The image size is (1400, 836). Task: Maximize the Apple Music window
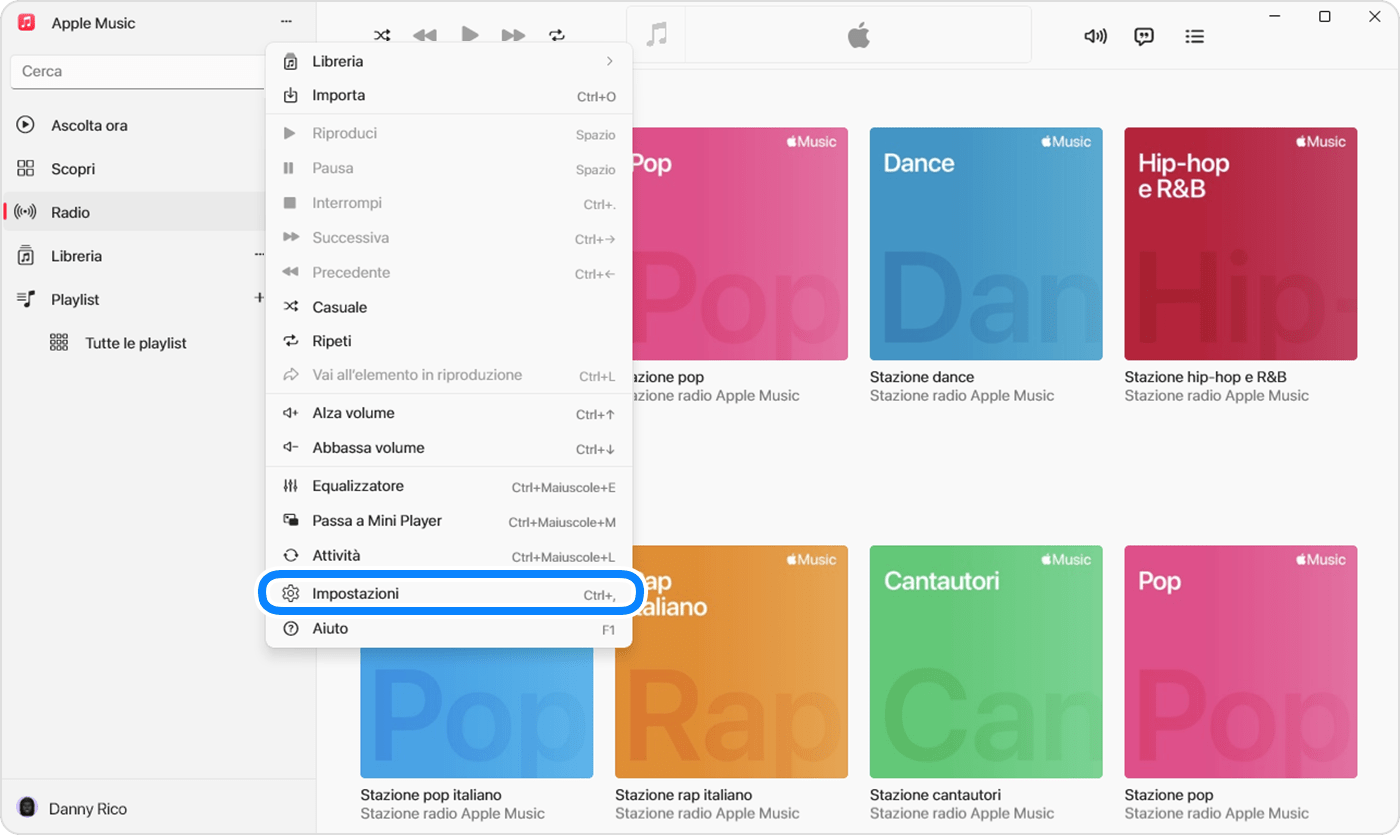(x=1325, y=16)
